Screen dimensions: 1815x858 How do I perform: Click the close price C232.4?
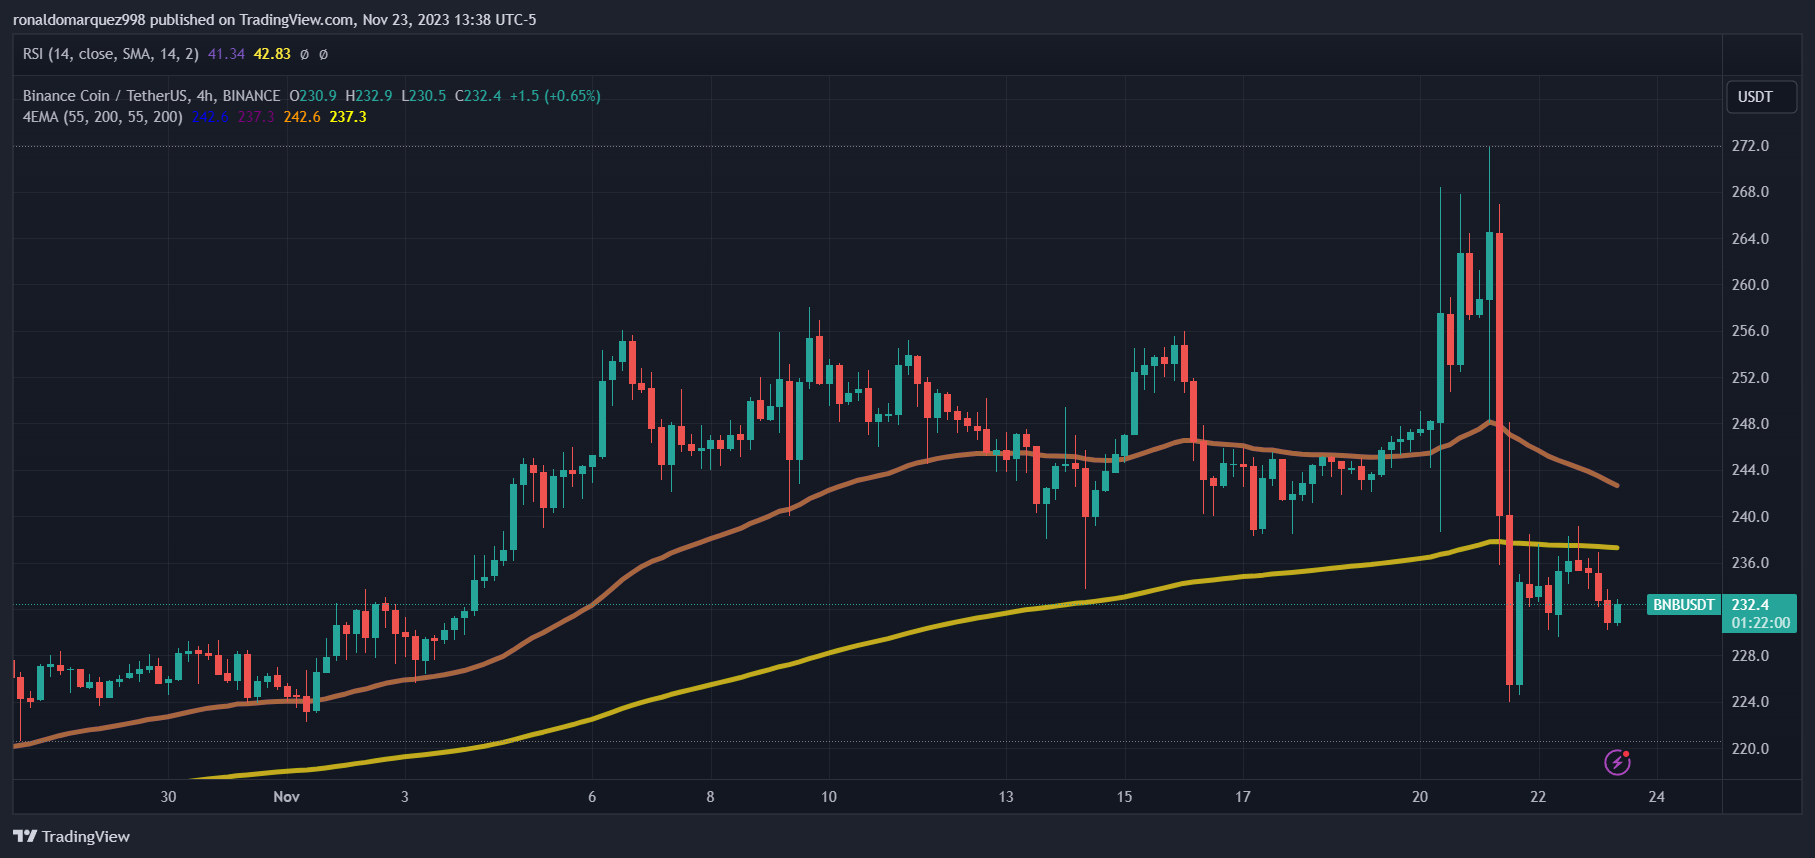click(478, 96)
